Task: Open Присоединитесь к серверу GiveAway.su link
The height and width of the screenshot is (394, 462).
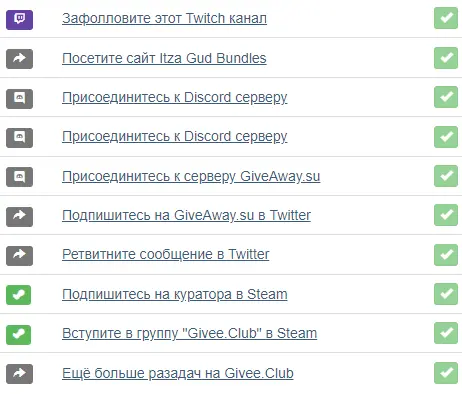Action: tap(191, 176)
